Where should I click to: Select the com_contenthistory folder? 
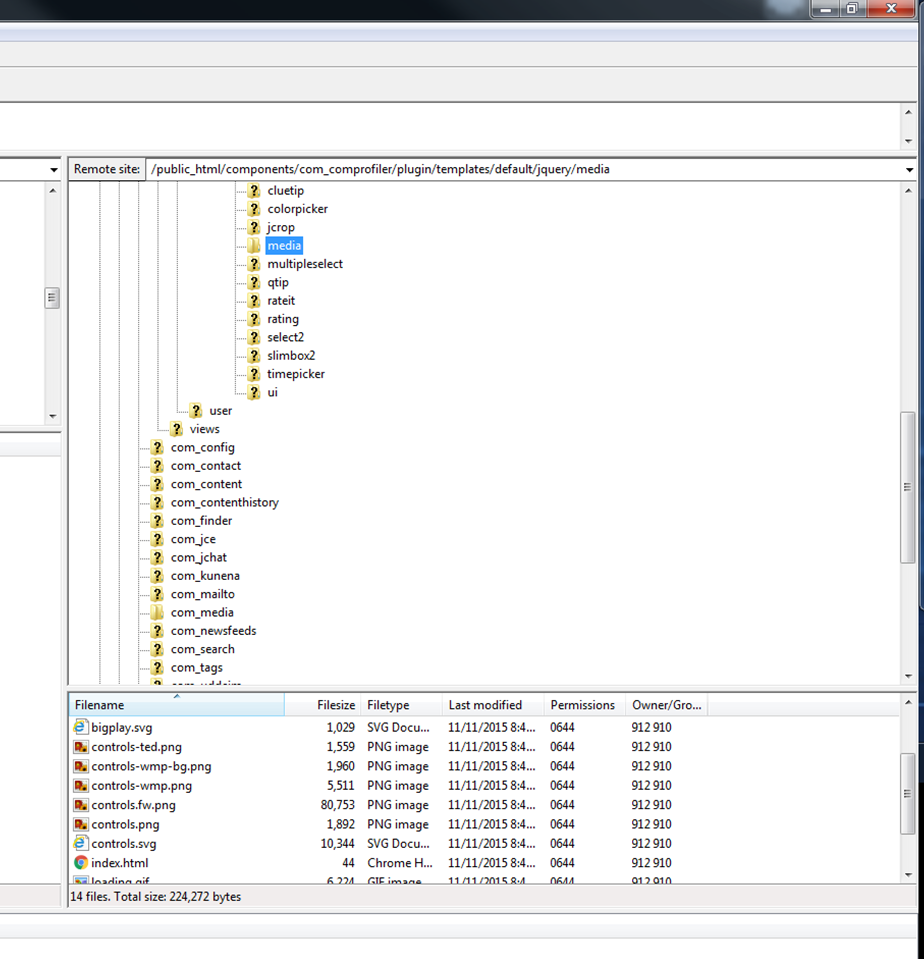pyautogui.click(x=224, y=503)
